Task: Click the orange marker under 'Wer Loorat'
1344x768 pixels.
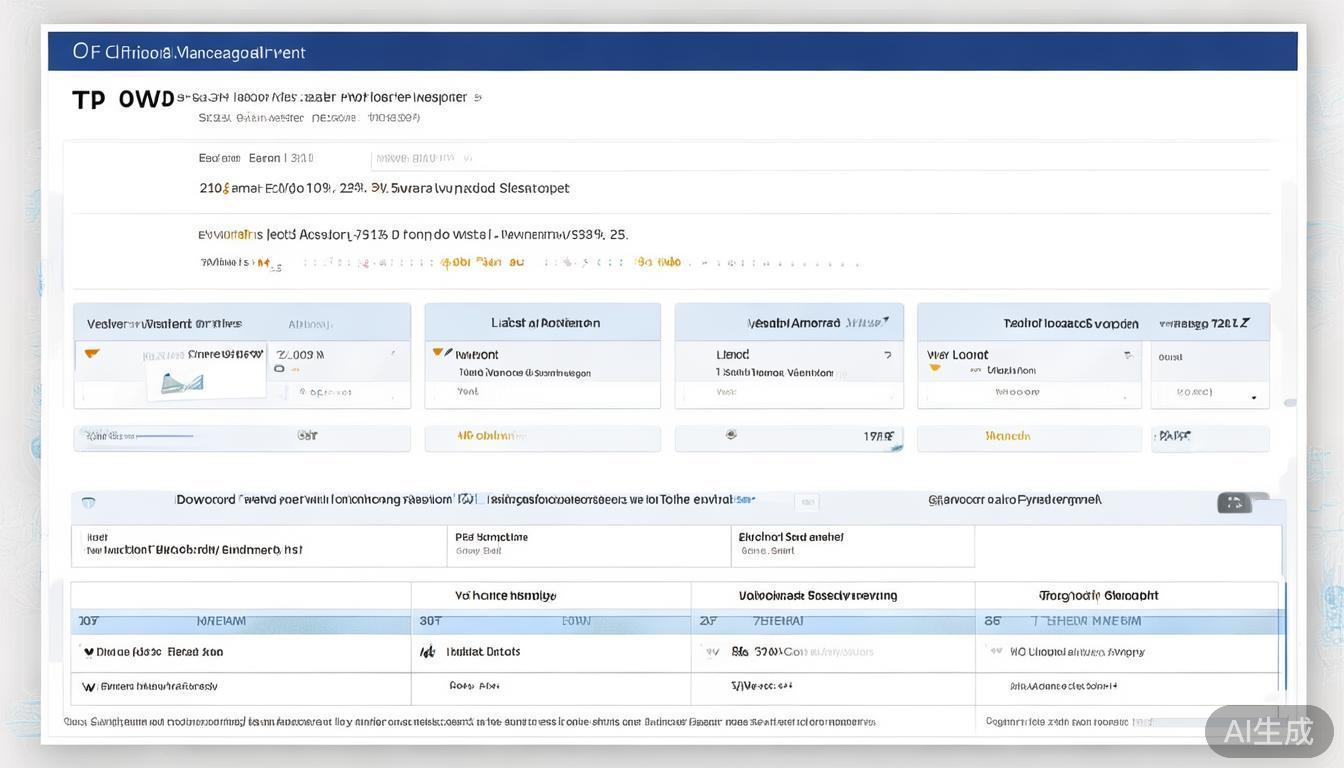Action: click(935, 368)
